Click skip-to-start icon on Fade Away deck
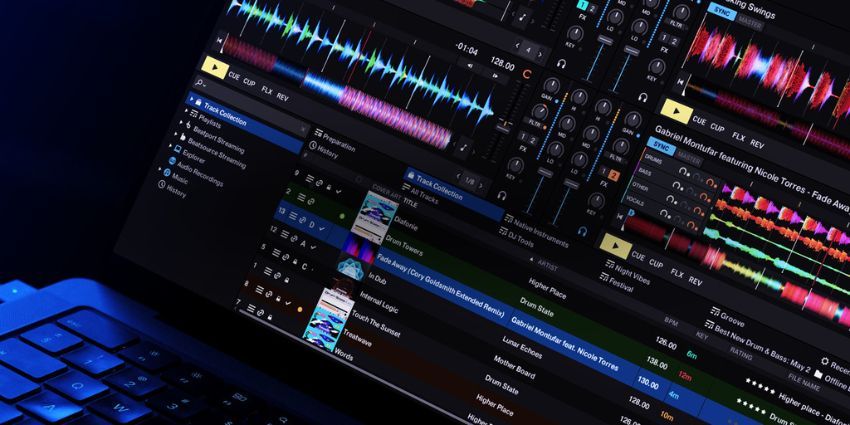Viewport: 850px width, 425px height. pyautogui.click(x=621, y=216)
